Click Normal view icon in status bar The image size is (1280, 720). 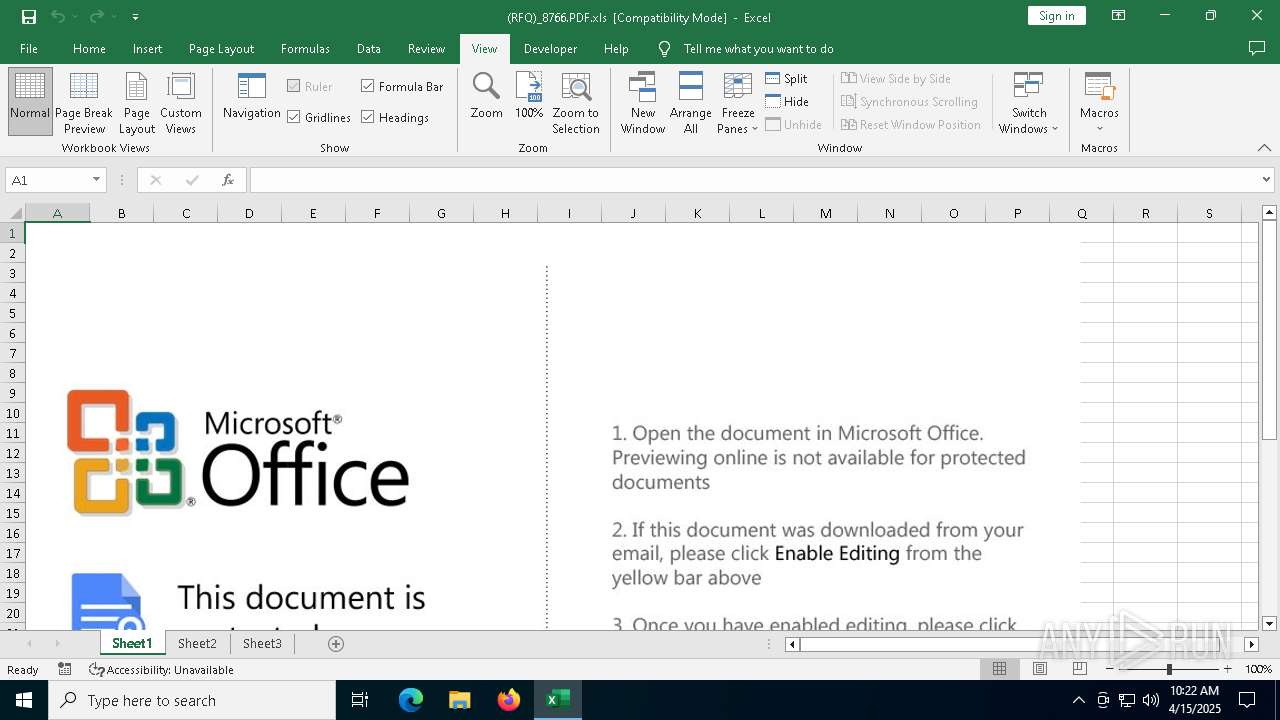point(999,669)
